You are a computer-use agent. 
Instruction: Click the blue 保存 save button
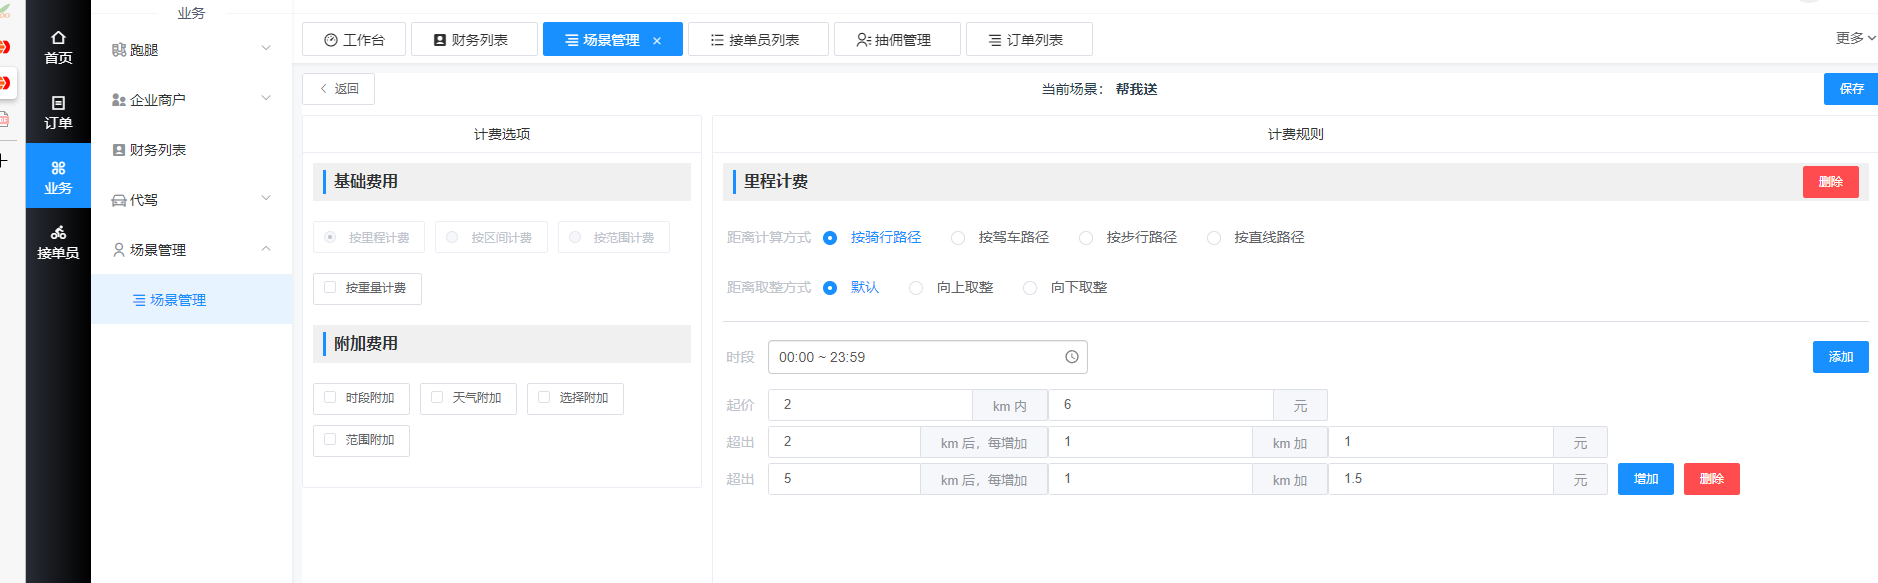(1850, 89)
